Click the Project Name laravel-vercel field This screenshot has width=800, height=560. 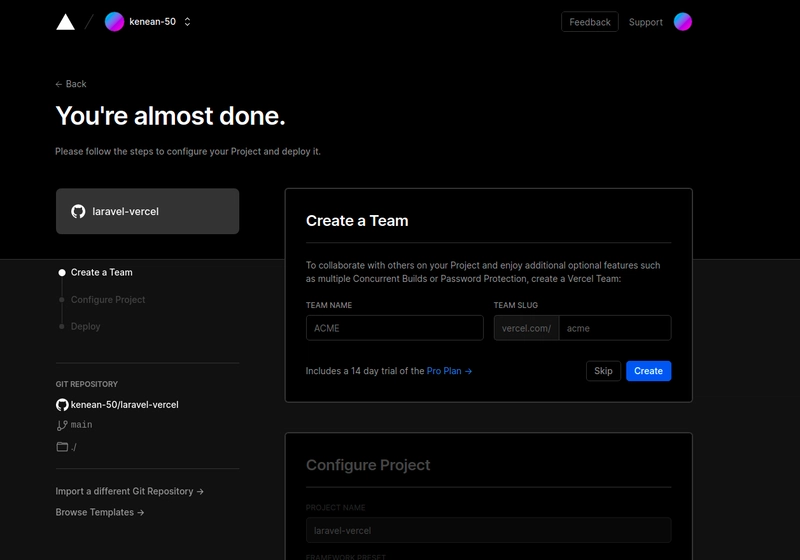click(x=488, y=530)
